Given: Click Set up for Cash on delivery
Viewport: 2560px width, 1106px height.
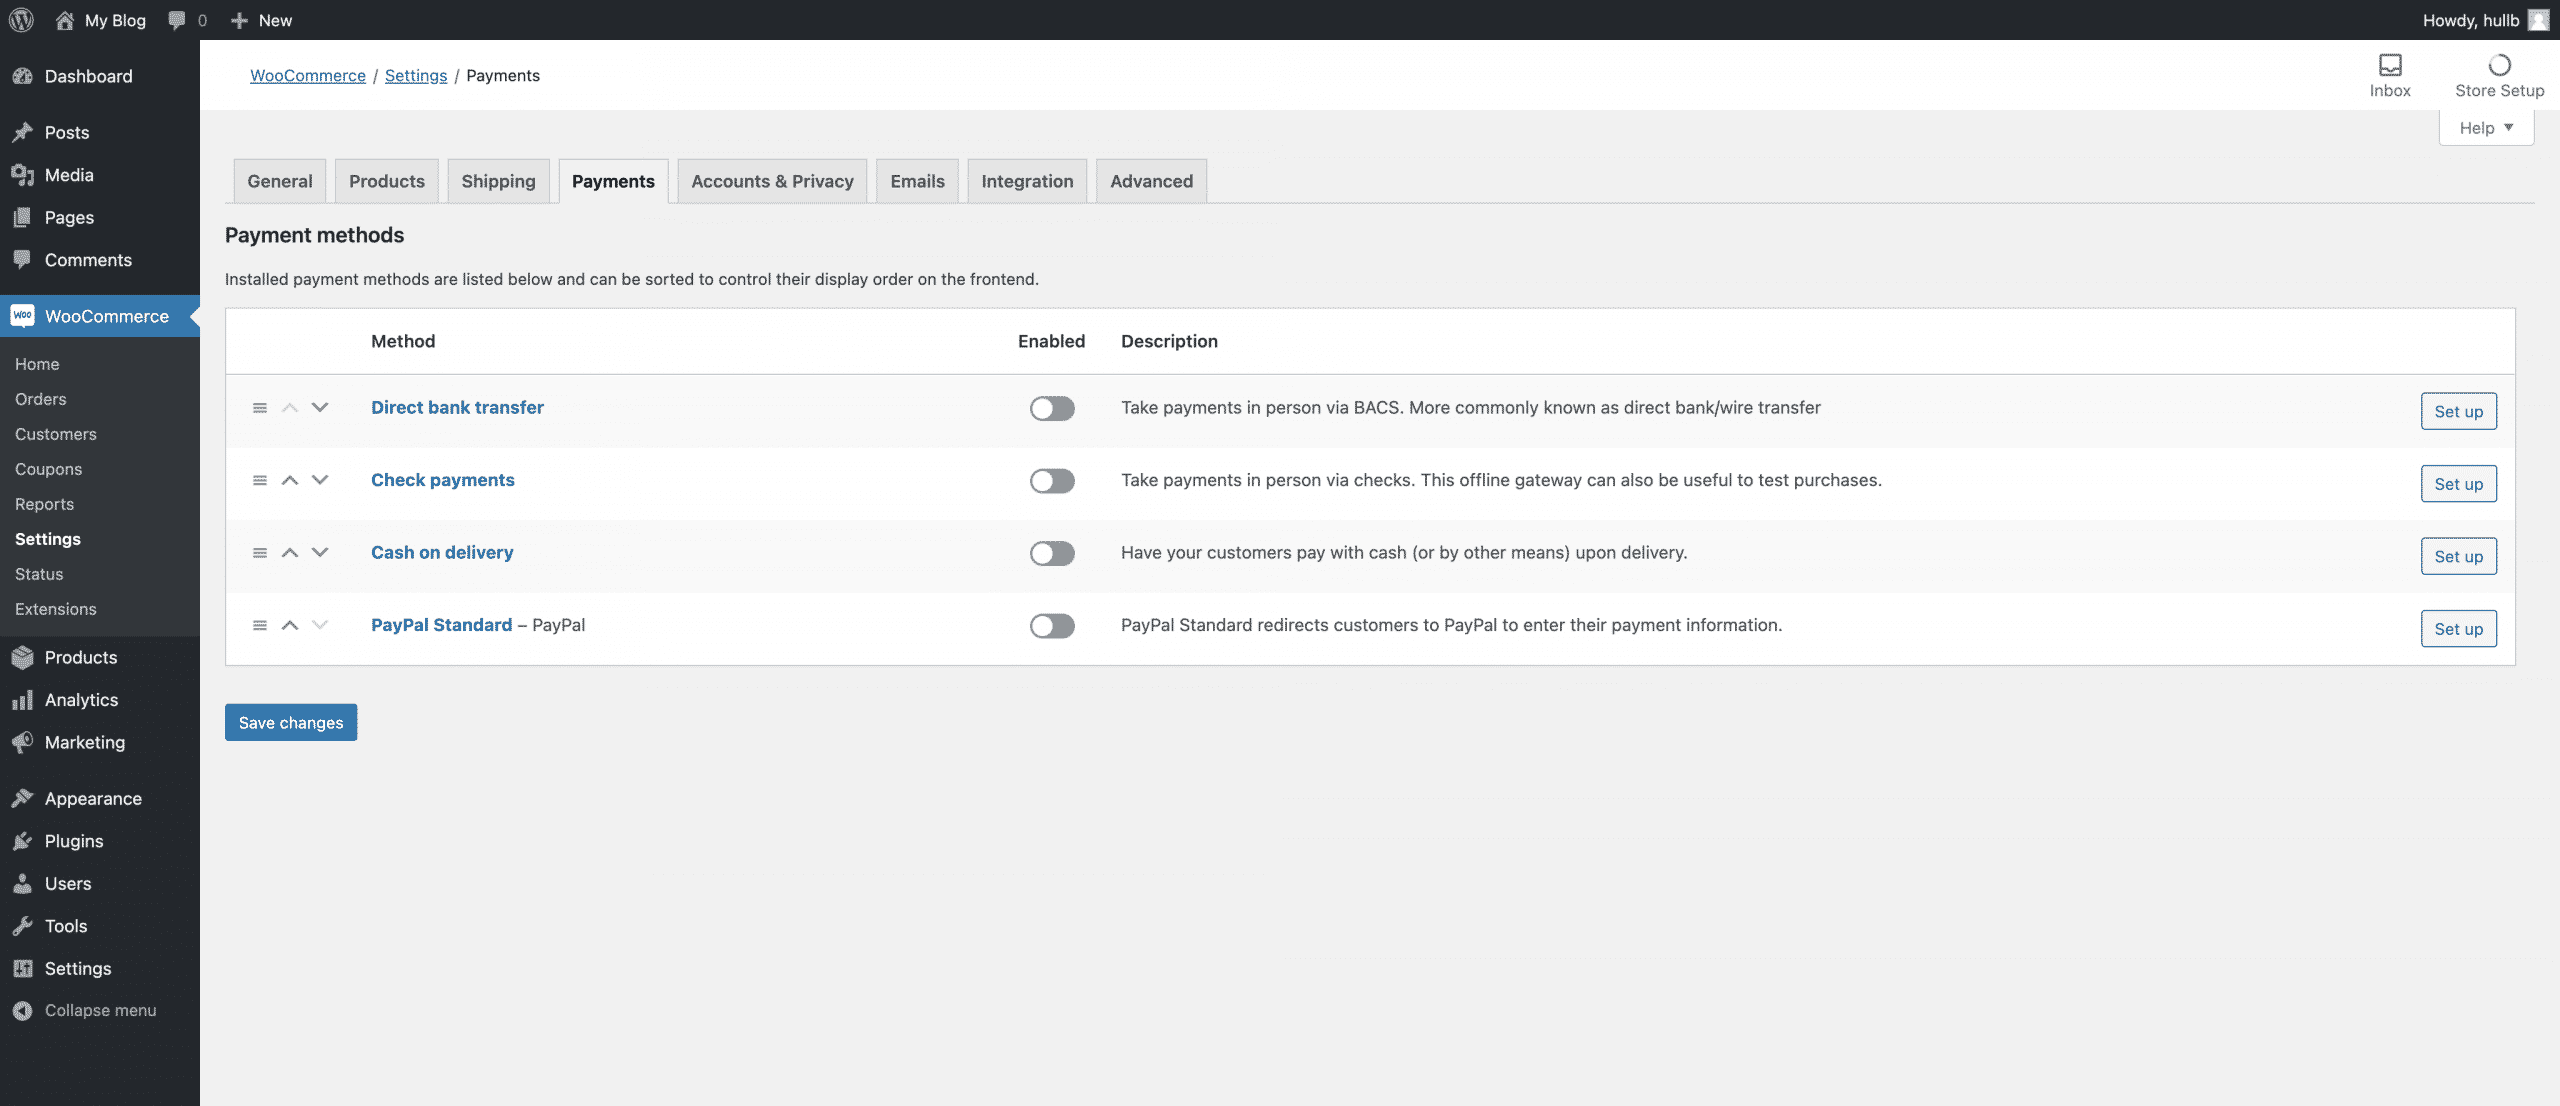Looking at the screenshot, I should [2458, 556].
